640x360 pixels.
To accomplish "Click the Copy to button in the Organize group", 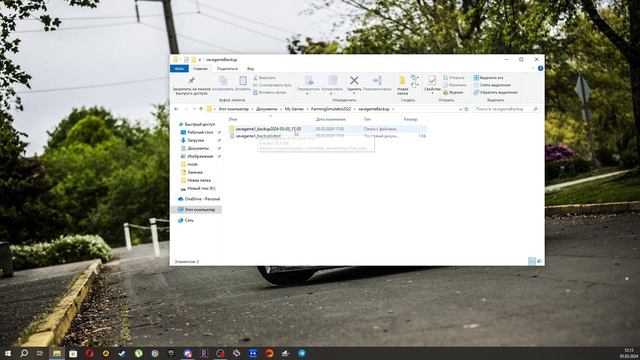I will (x=332, y=85).
